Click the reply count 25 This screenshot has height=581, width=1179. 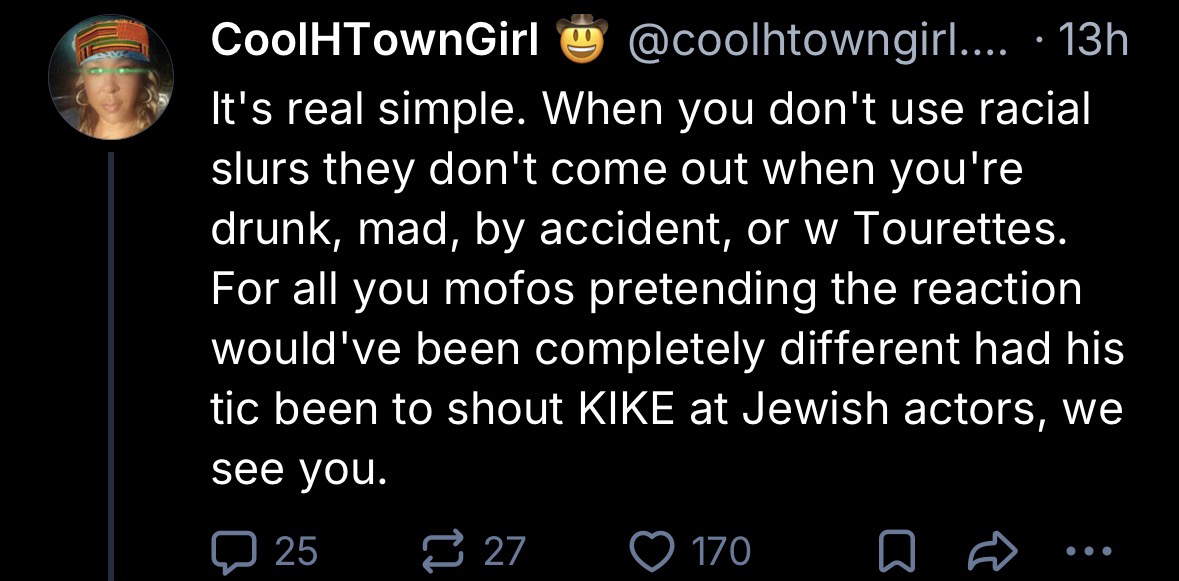pyautogui.click(x=294, y=549)
